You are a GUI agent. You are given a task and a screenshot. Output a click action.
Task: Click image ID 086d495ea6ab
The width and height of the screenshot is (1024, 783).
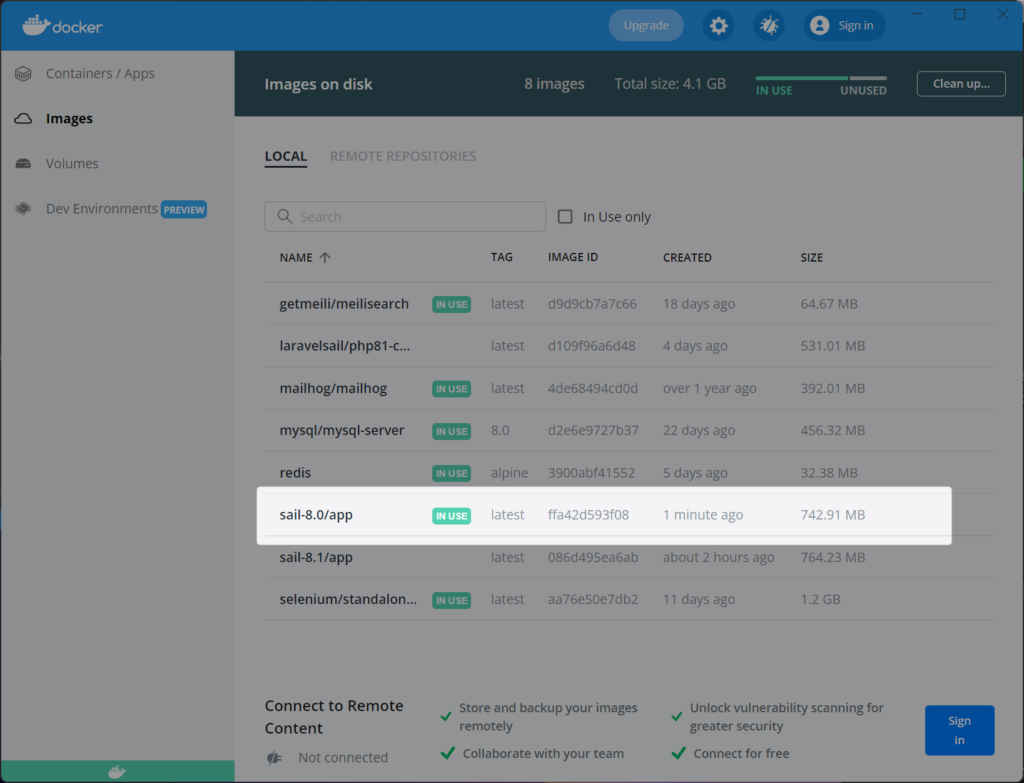tap(593, 557)
